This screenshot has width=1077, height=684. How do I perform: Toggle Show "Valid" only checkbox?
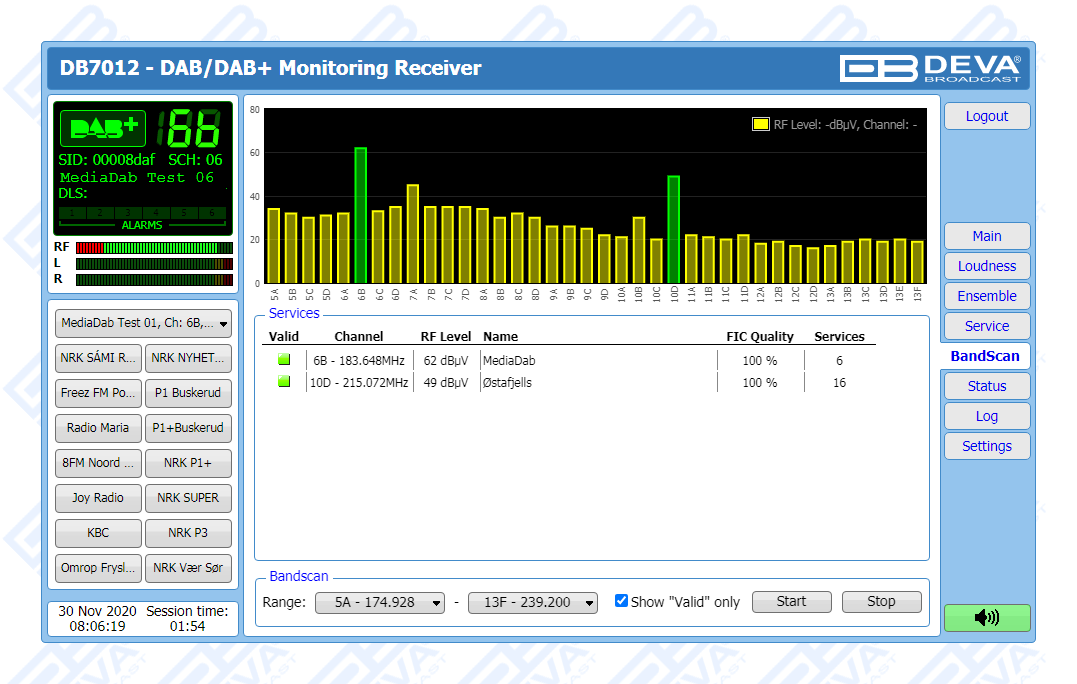(621, 601)
